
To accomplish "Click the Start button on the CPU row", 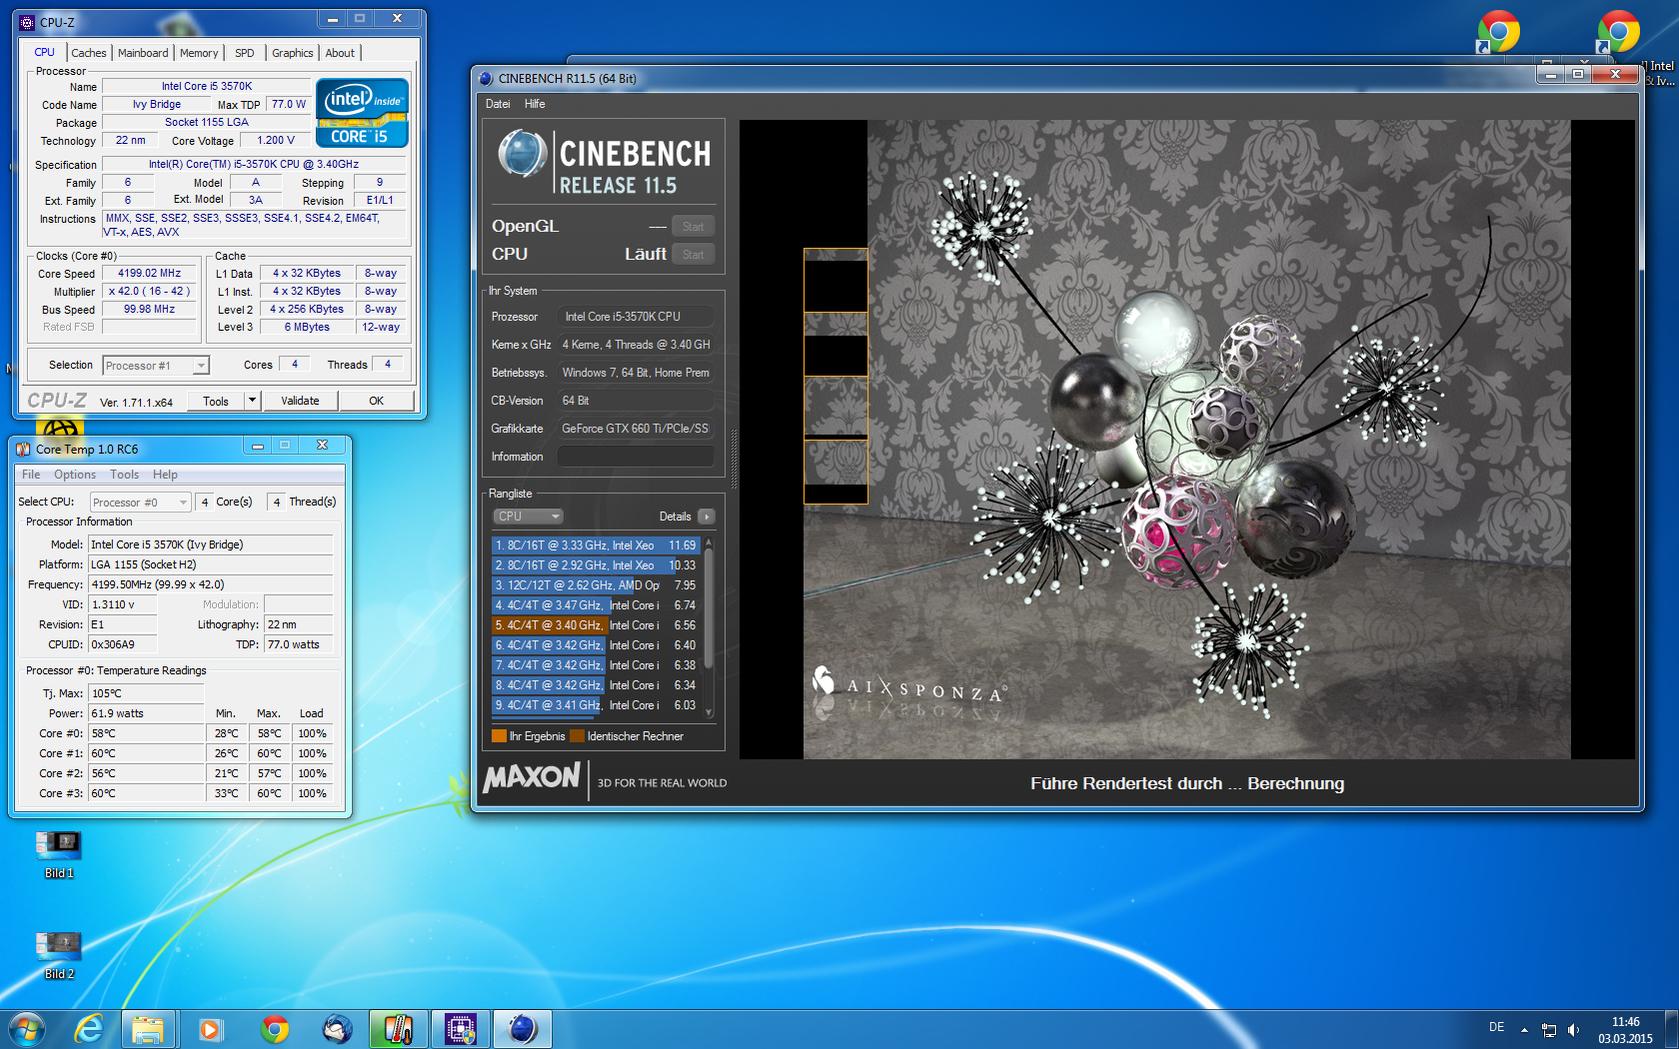I will [693, 254].
